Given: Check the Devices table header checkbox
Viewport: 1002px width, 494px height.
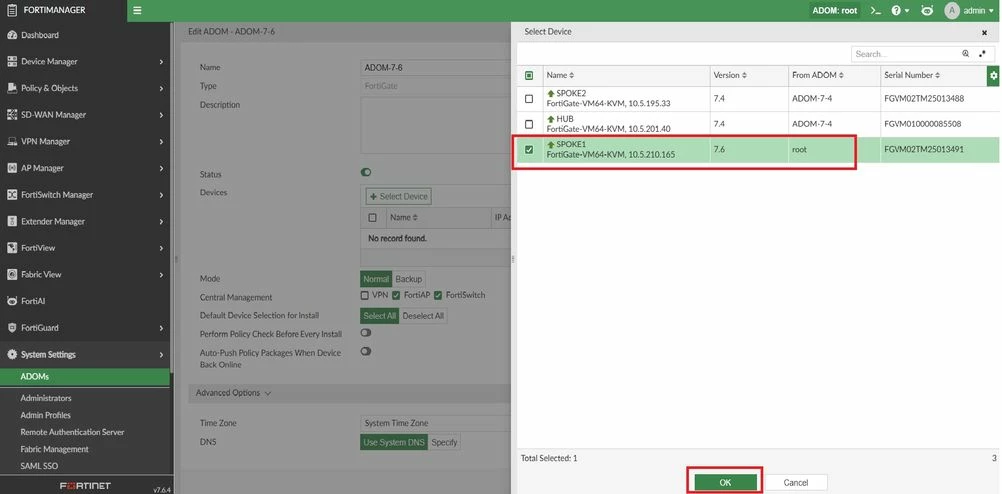Looking at the screenshot, I should click(x=373, y=218).
